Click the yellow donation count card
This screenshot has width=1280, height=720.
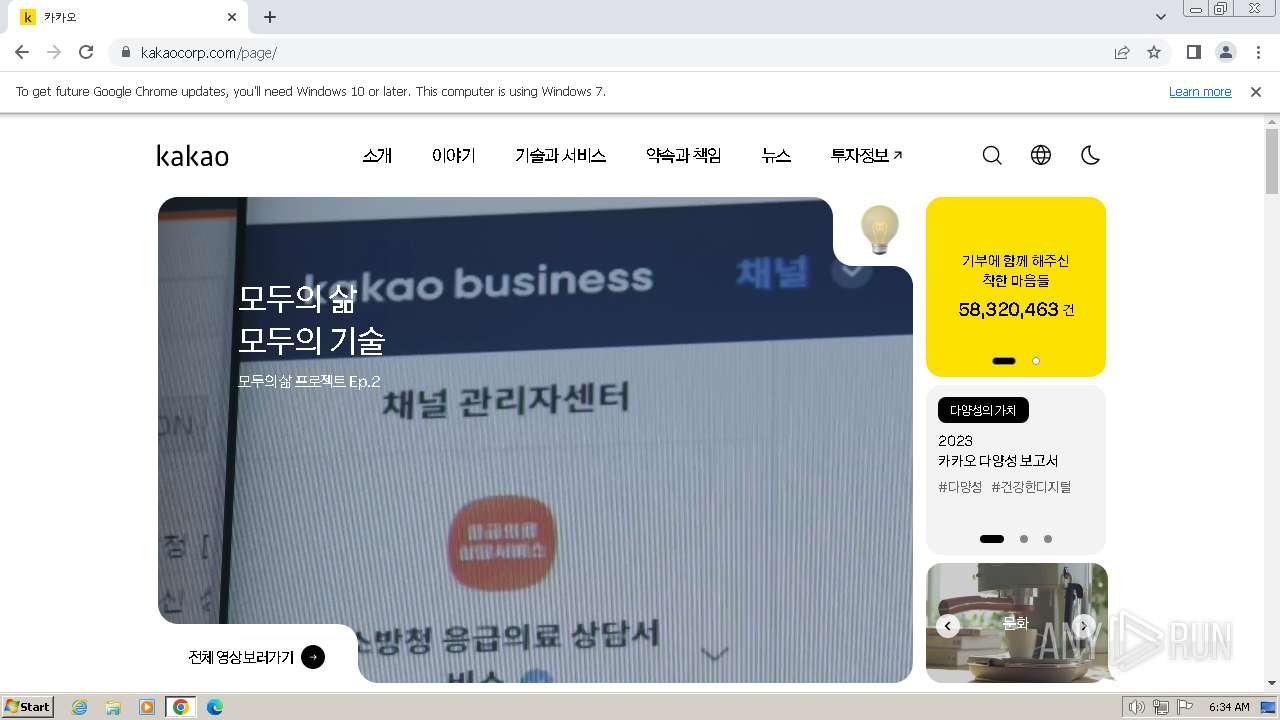click(1016, 287)
